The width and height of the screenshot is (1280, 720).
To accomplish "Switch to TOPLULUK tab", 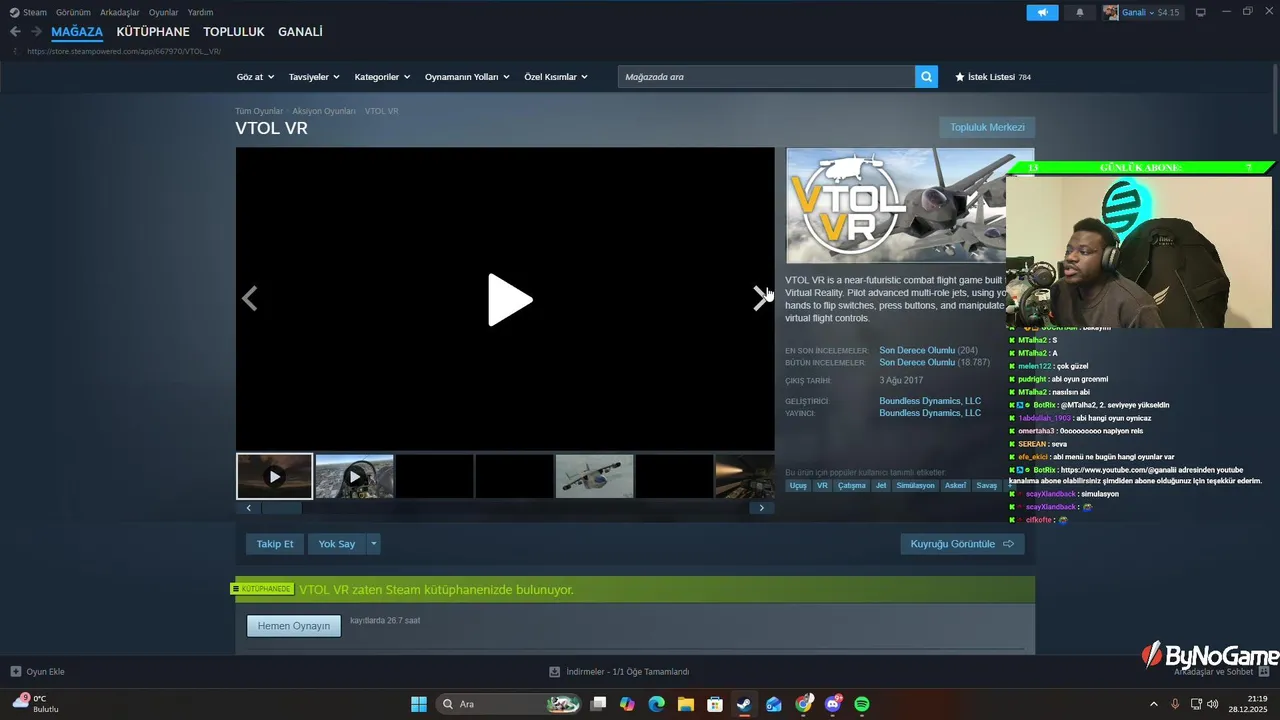I will tap(234, 32).
